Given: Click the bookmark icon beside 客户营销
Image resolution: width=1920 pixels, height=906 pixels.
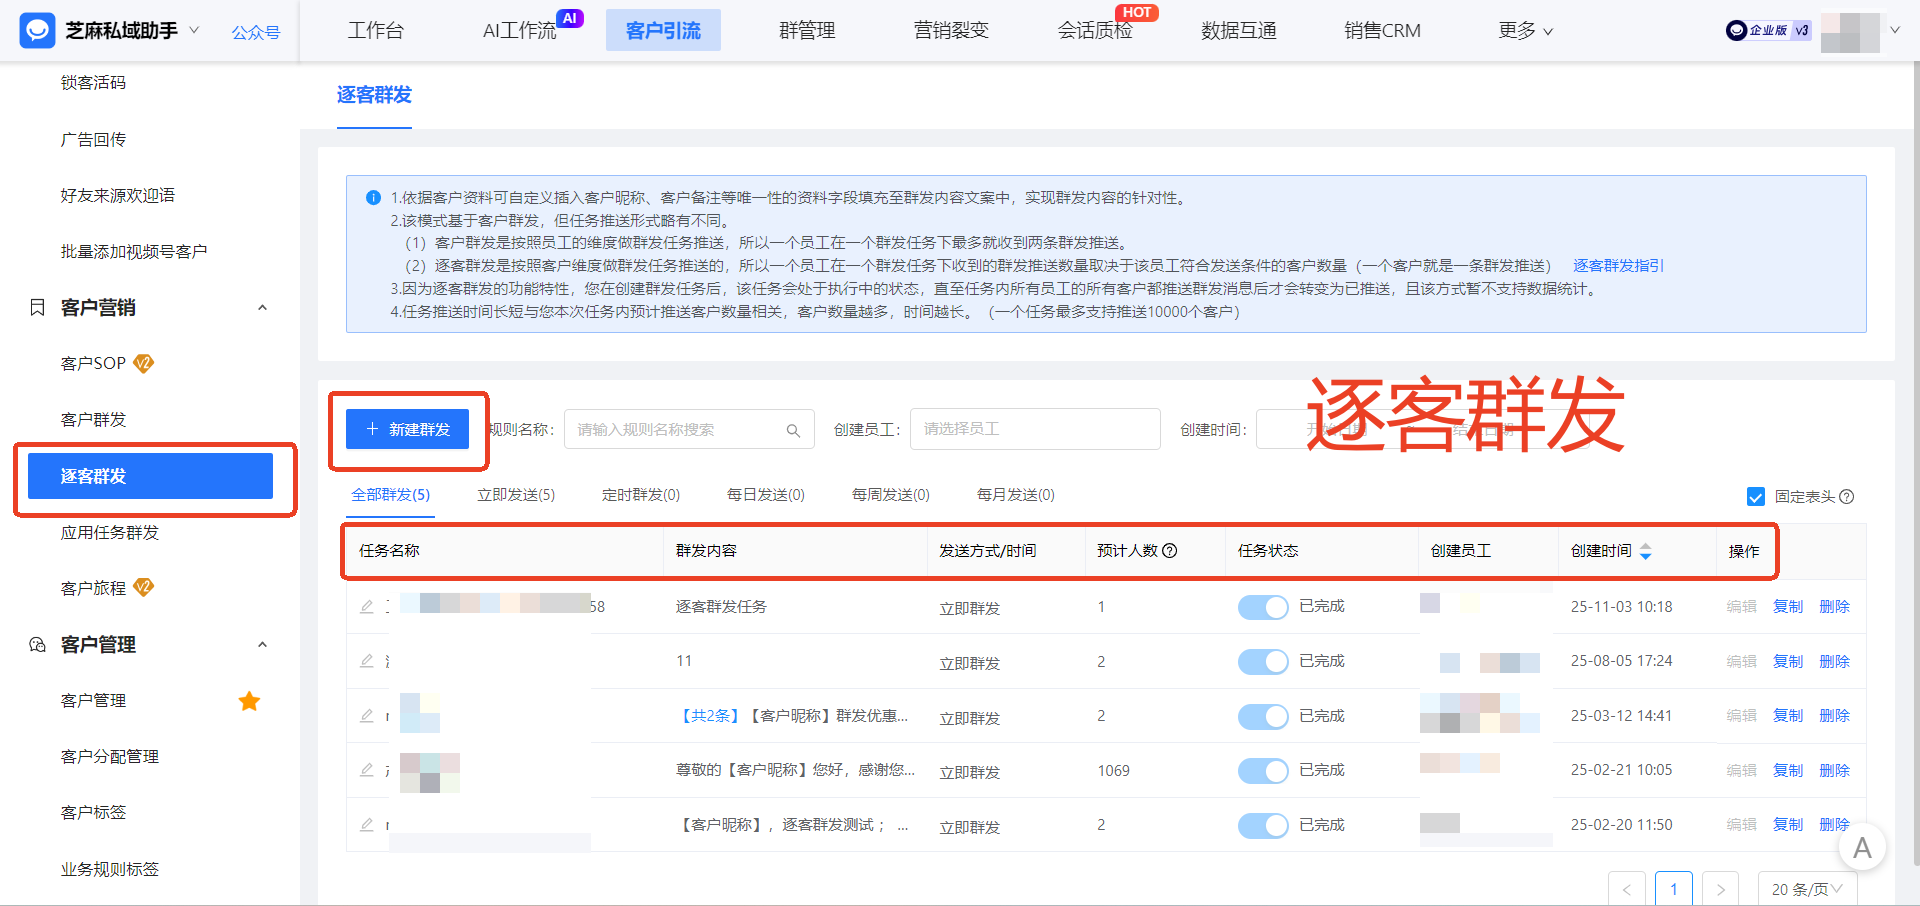Looking at the screenshot, I should [x=36, y=307].
